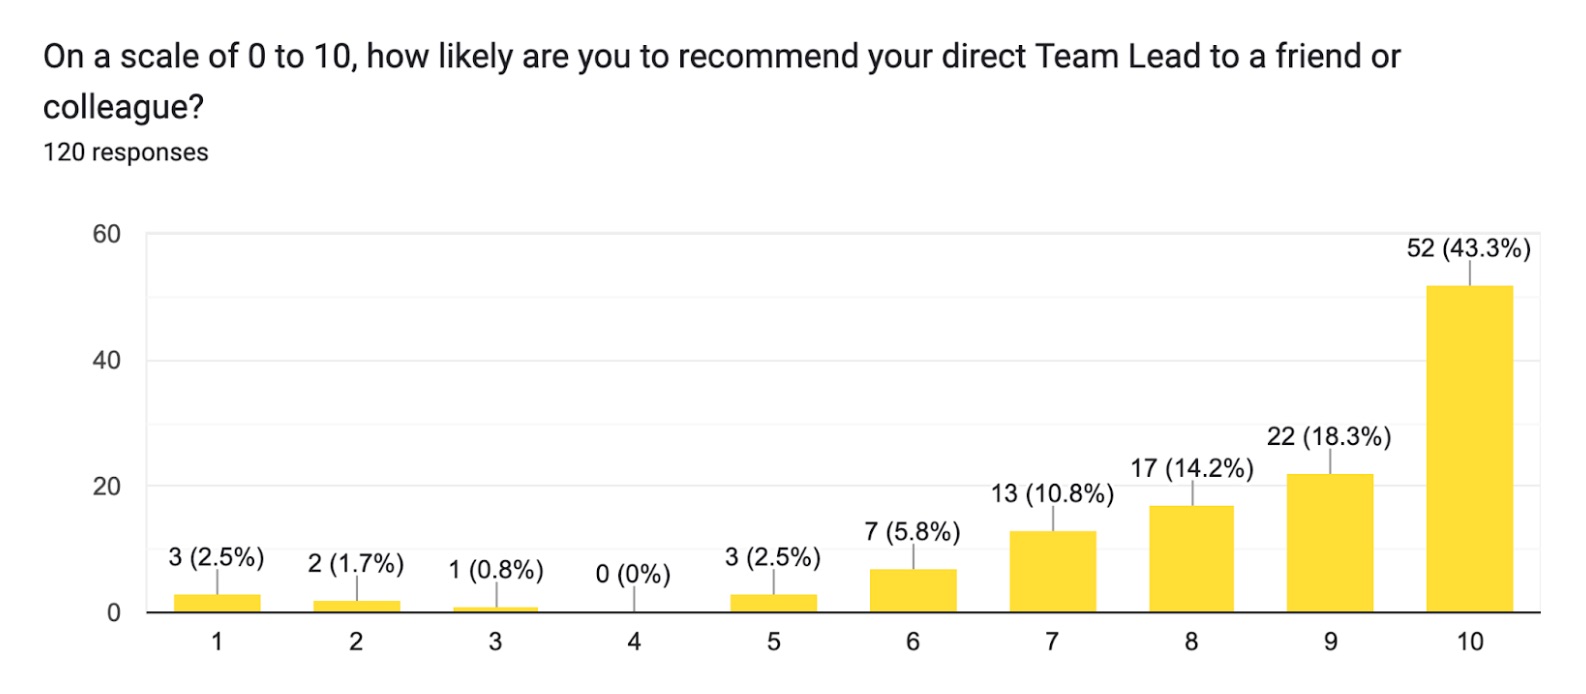This screenshot has width=1586, height=694.
Task: Select the "0 (0%)" data label
Action: pyautogui.click(x=633, y=574)
